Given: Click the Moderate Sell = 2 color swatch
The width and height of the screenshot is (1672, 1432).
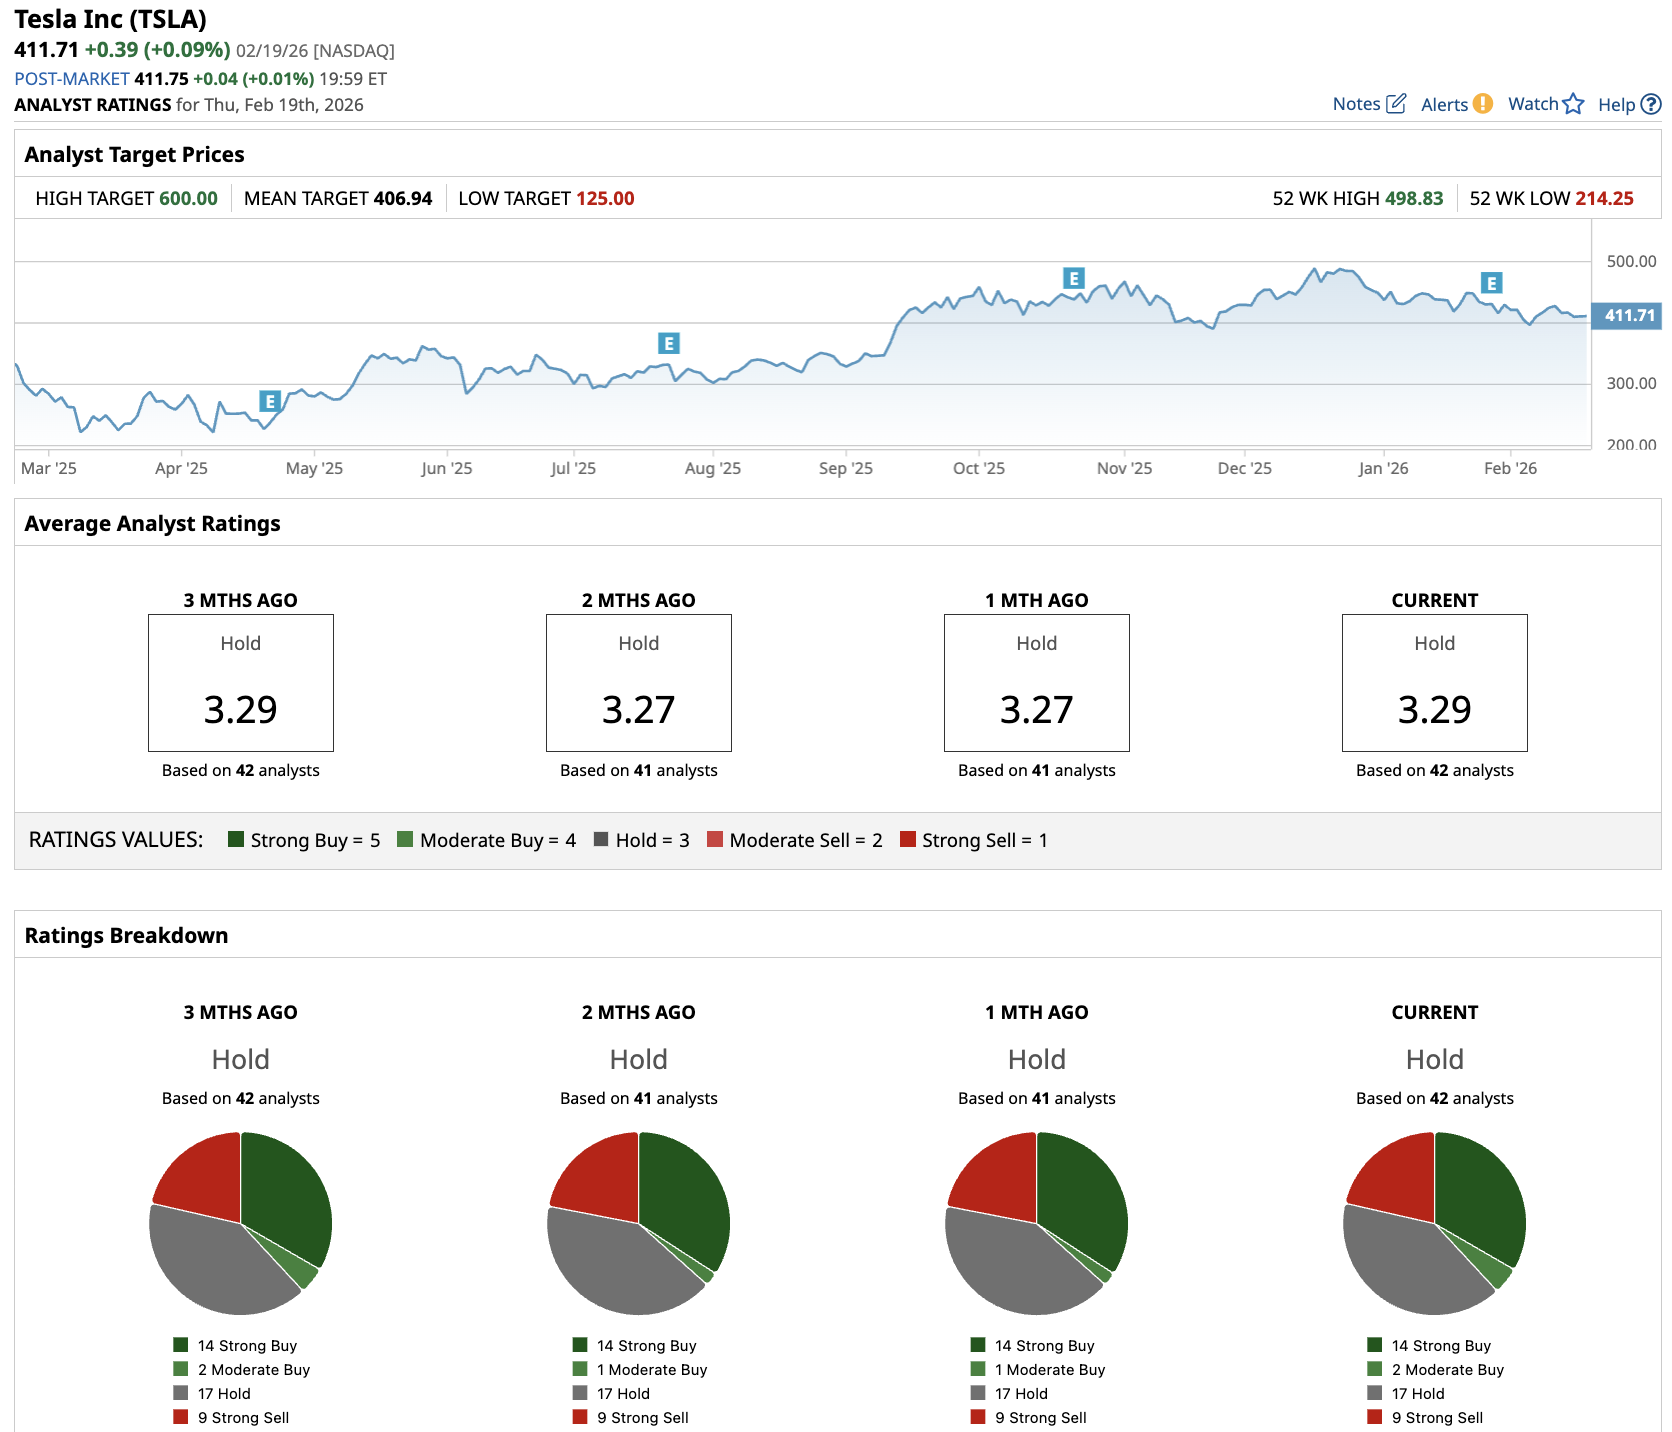Looking at the screenshot, I should [x=715, y=839].
